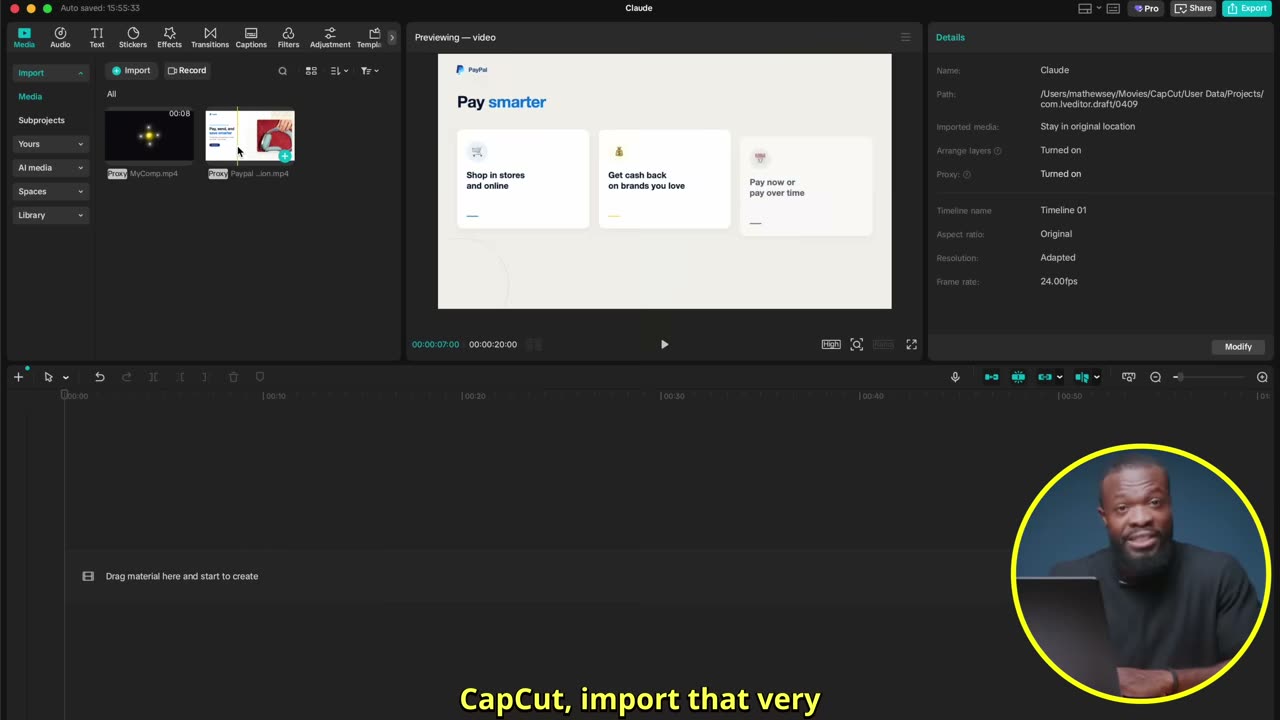Switch media view to grid layout
The image size is (1280, 720).
311,71
